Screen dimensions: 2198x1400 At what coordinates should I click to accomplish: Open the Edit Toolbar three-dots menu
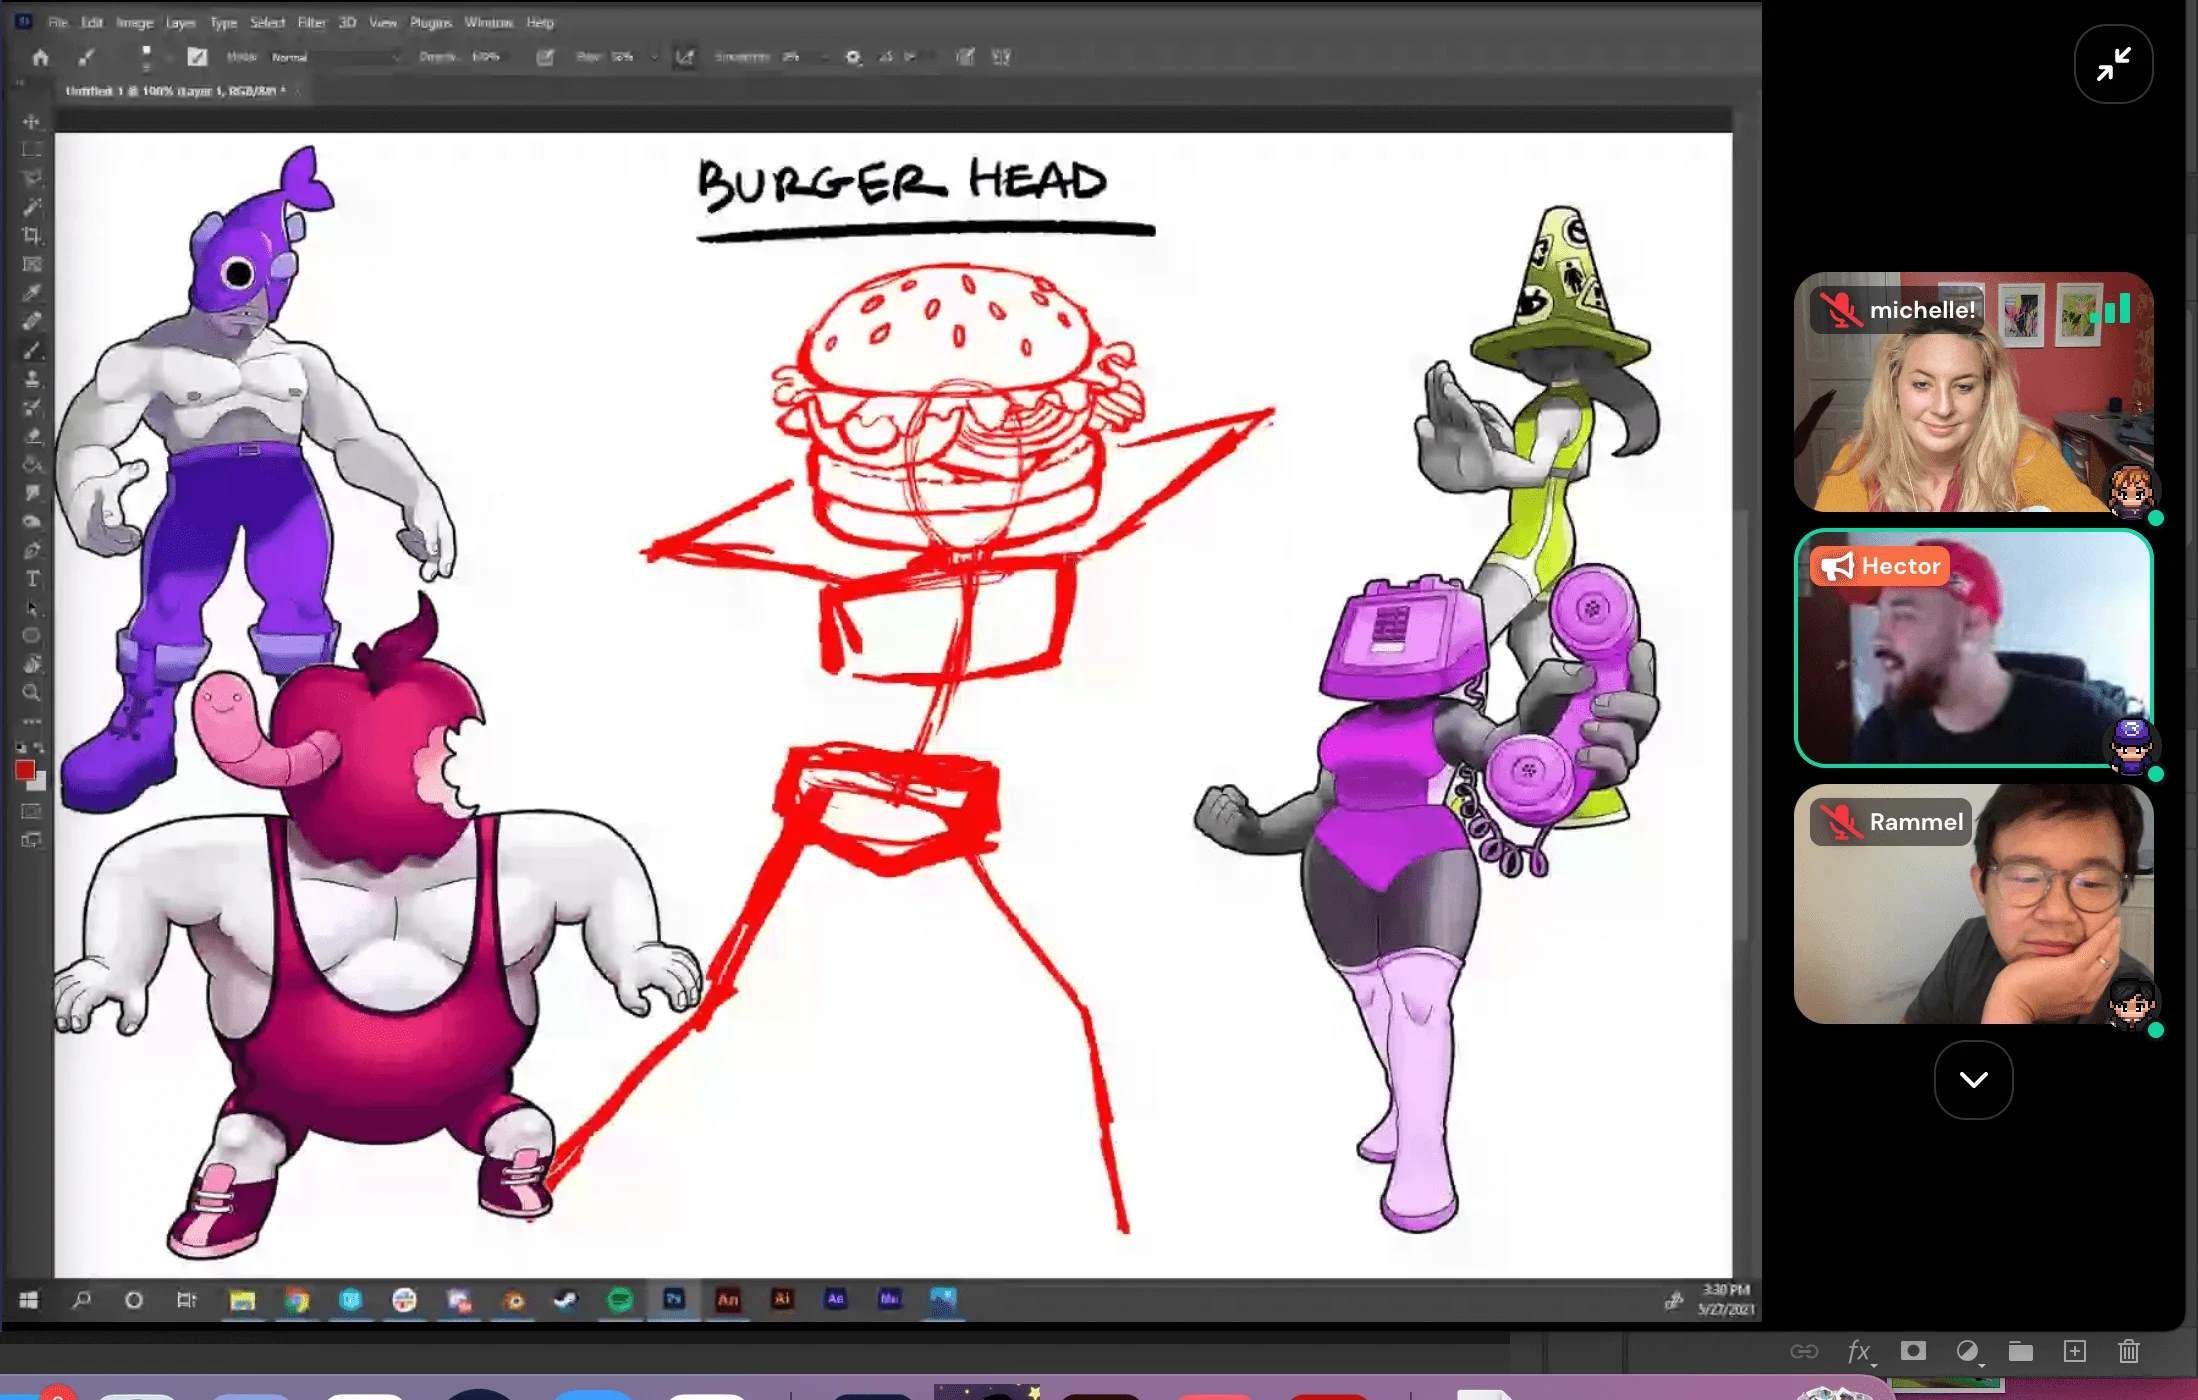coord(32,721)
